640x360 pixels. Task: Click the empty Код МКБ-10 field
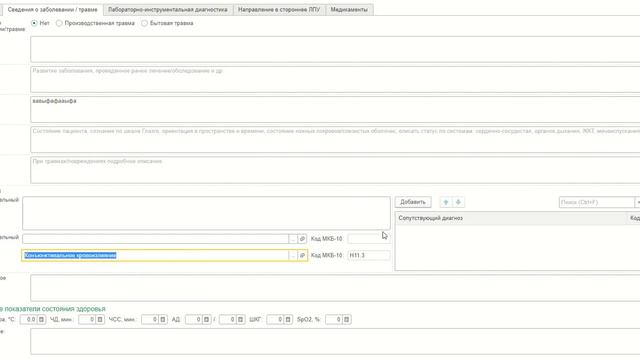(369, 239)
